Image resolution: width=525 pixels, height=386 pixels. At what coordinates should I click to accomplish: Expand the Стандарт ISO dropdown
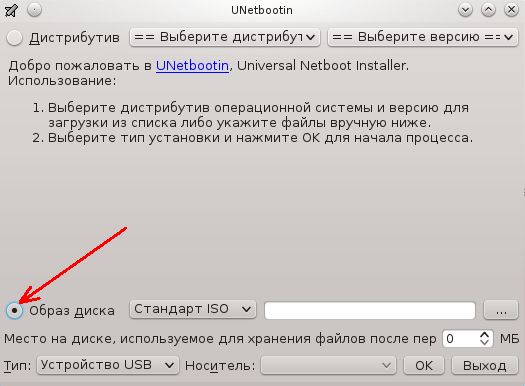click(193, 309)
